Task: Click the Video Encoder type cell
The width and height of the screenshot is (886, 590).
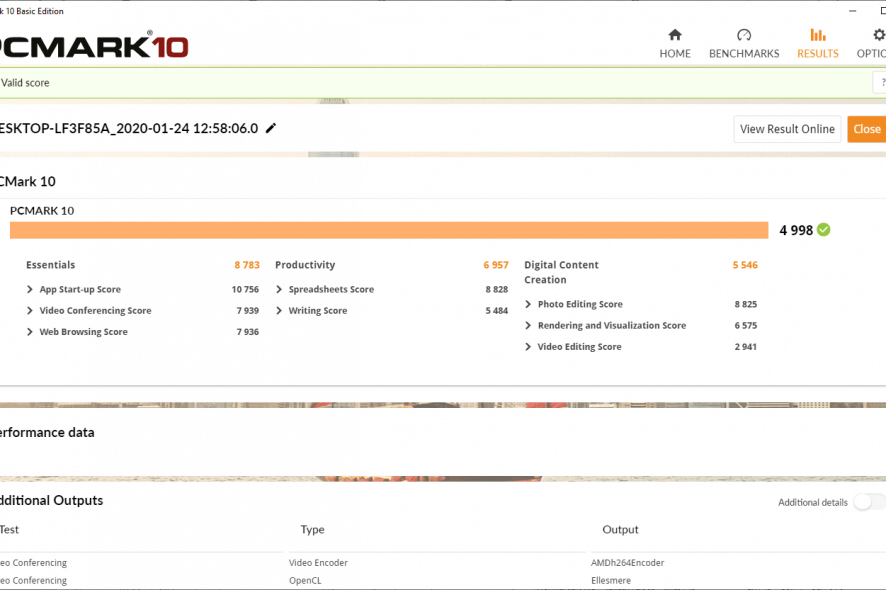Action: 318,563
